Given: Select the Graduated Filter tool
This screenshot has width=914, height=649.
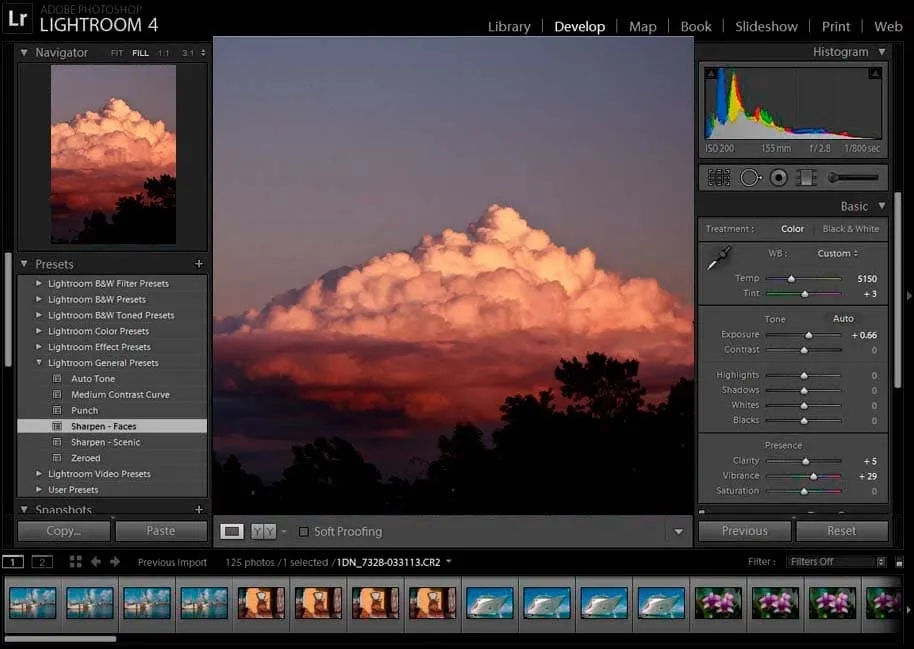Looking at the screenshot, I should click(x=806, y=178).
